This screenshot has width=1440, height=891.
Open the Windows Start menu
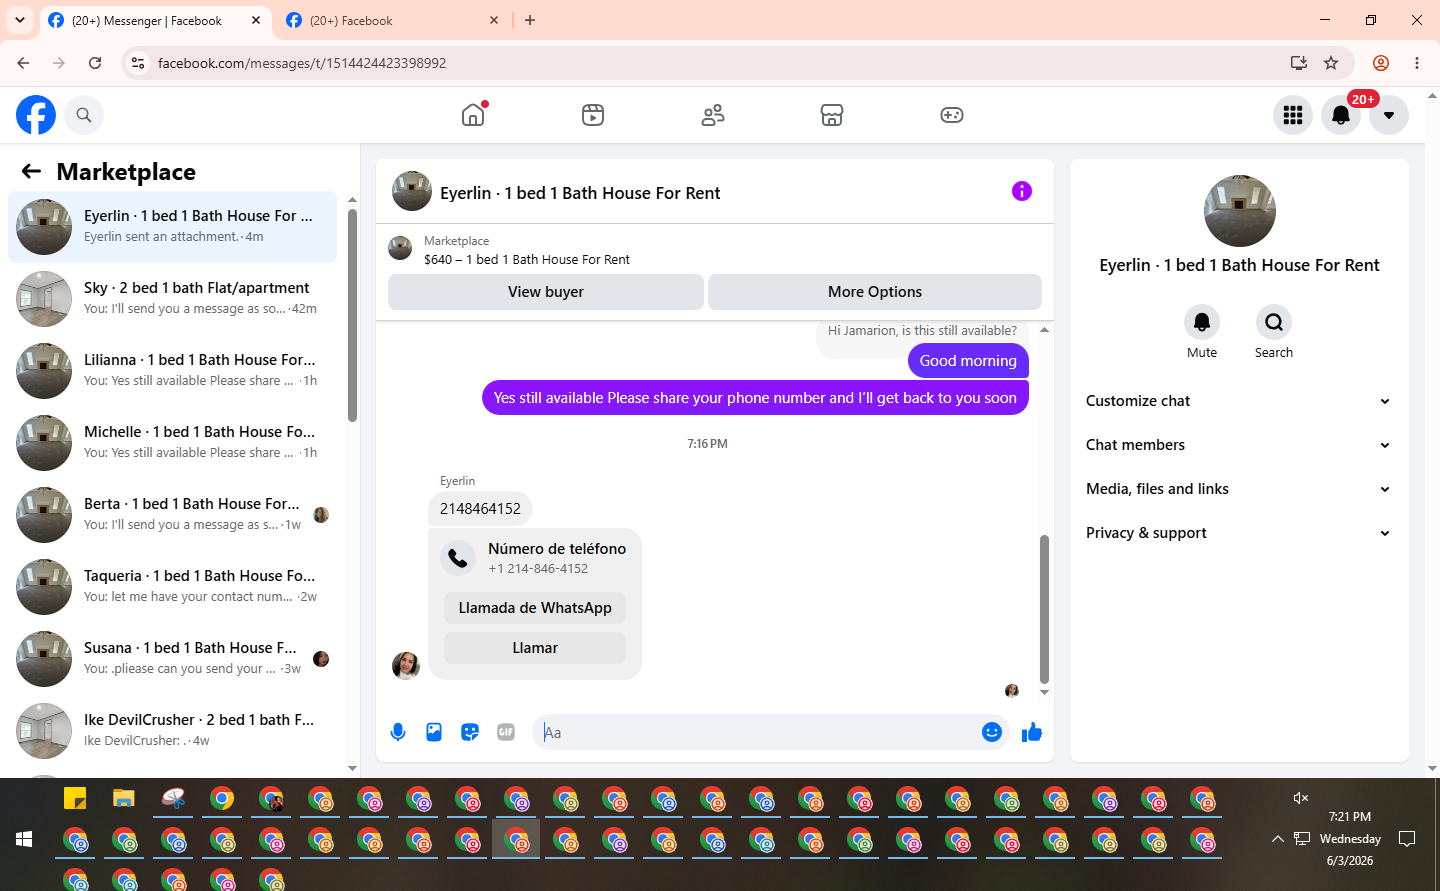coord(24,839)
